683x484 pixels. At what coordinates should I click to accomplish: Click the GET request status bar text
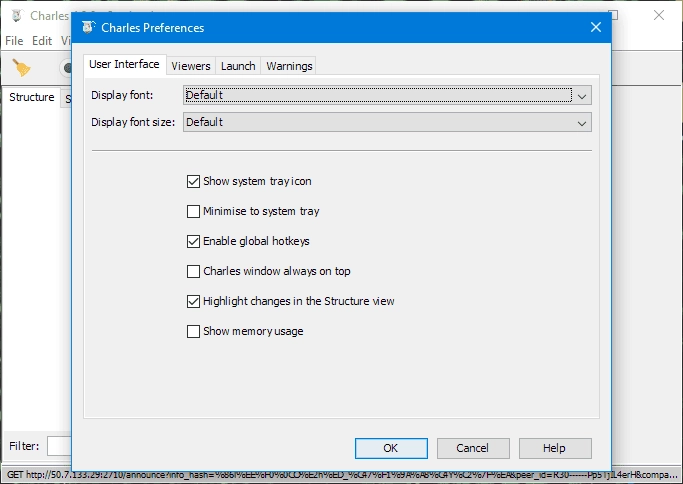(x=342, y=475)
